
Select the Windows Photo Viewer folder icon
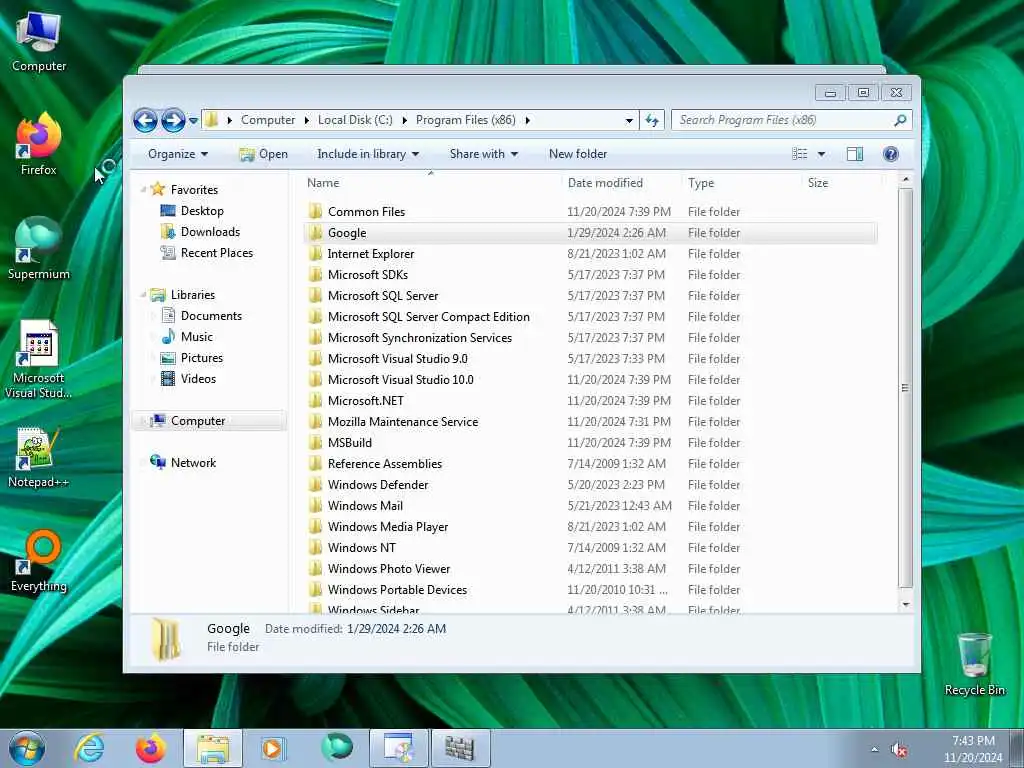[x=315, y=569]
